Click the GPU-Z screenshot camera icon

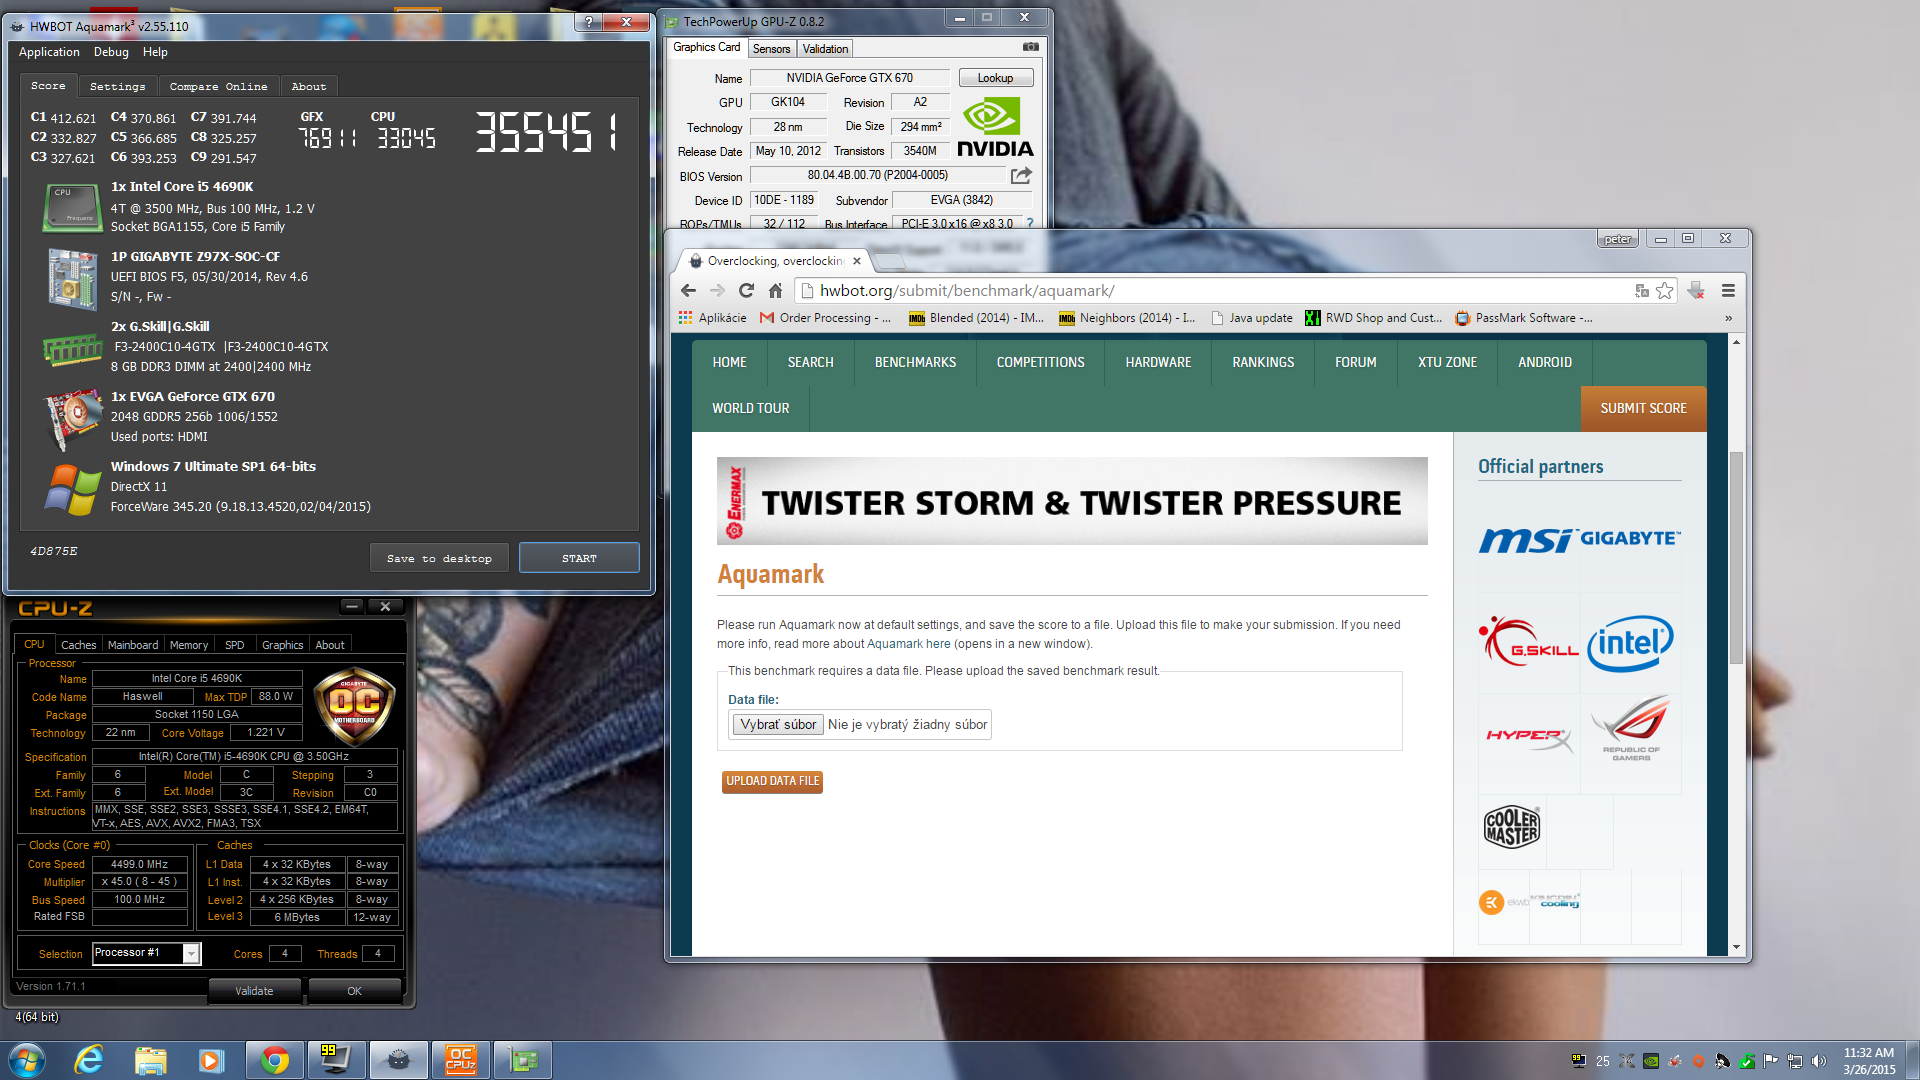[x=1030, y=47]
